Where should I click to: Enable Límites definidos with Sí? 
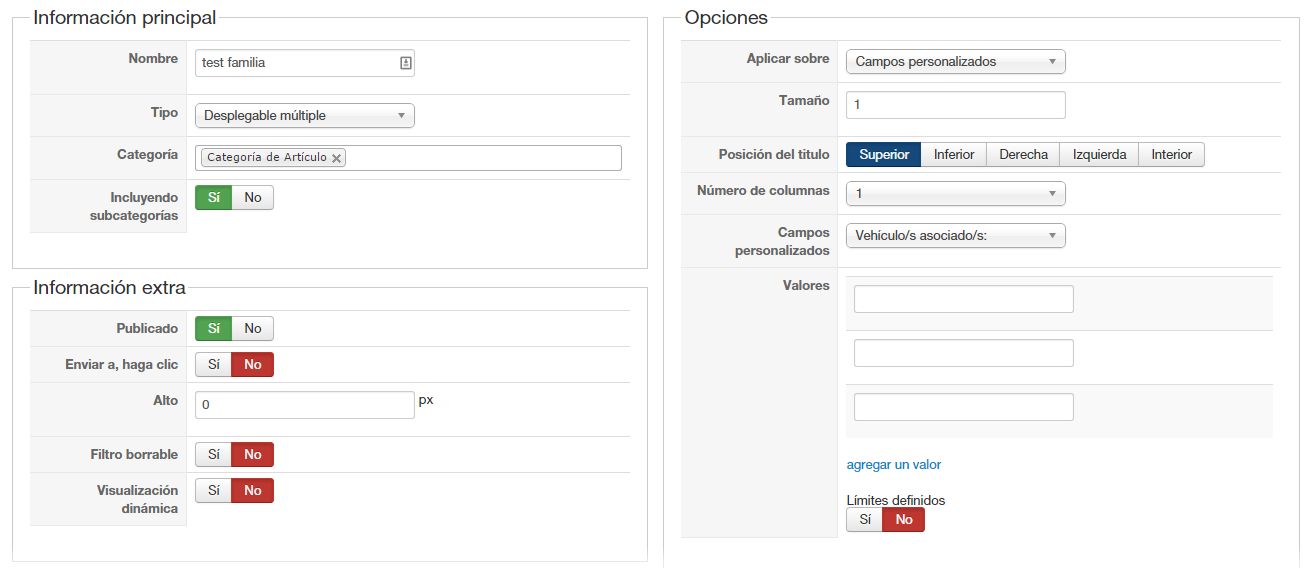pyautogui.click(x=865, y=520)
